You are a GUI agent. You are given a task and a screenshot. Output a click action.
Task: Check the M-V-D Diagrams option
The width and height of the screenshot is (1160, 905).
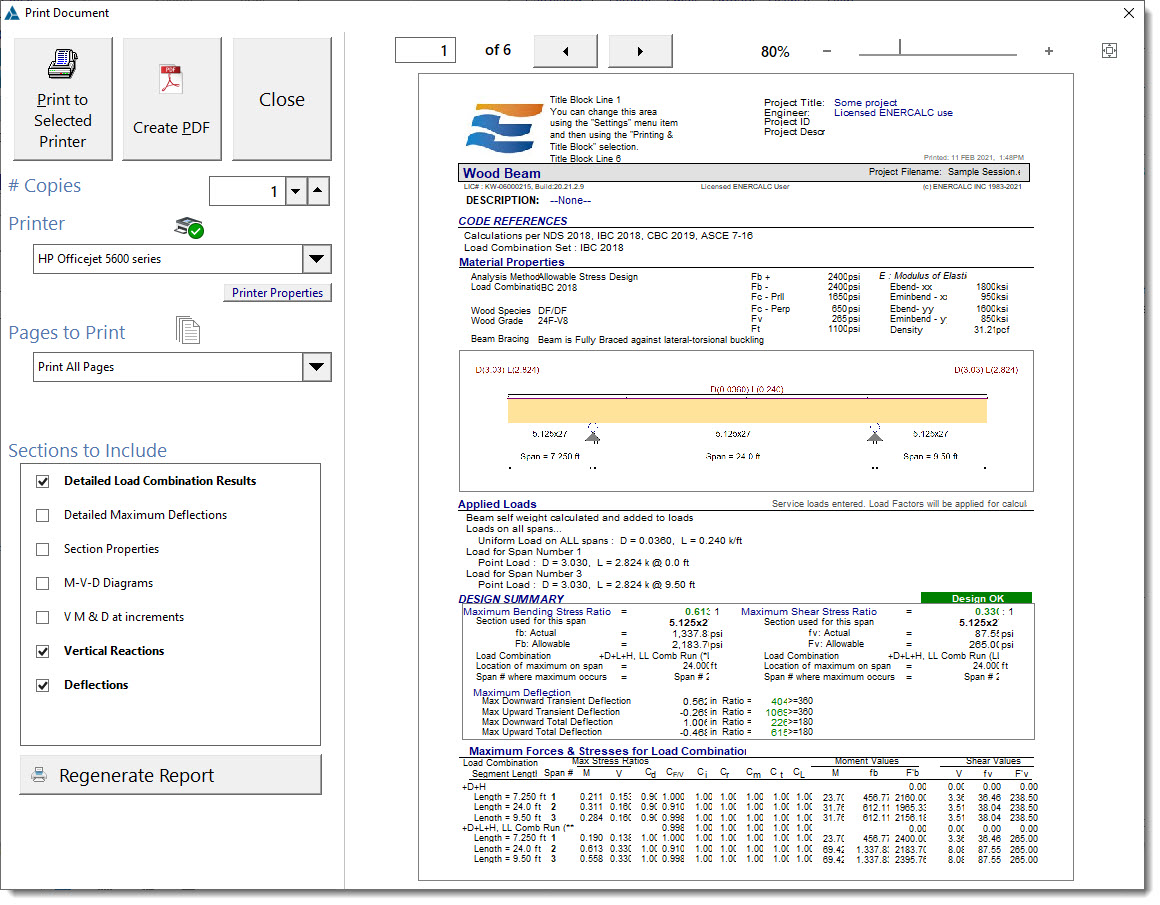click(x=43, y=583)
